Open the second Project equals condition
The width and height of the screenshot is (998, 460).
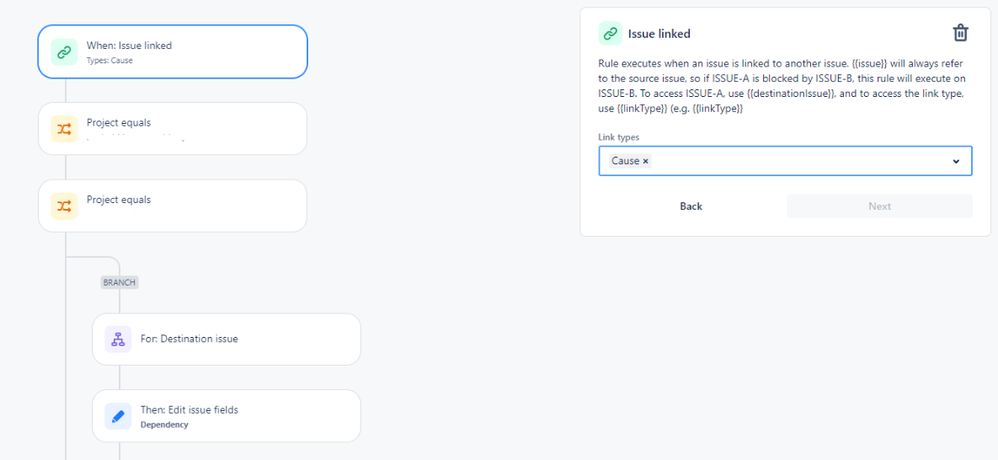[x=172, y=206]
